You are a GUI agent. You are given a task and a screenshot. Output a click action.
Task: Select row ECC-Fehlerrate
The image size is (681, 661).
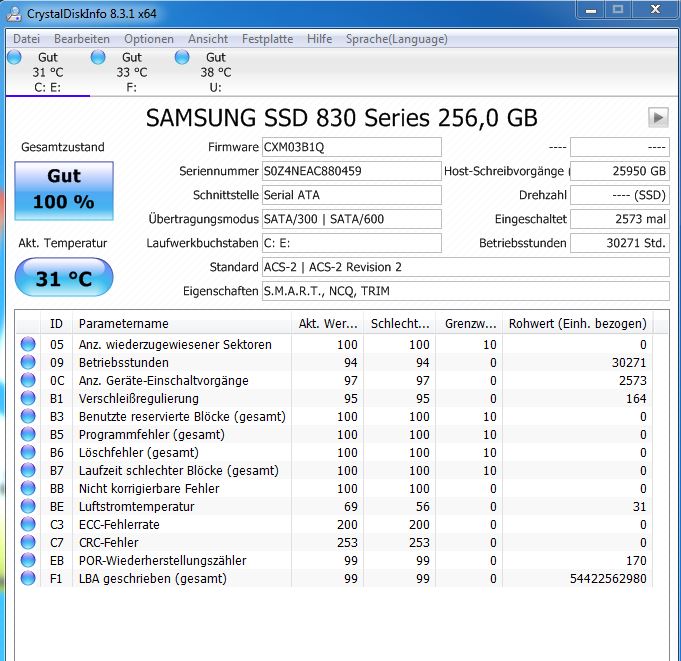coord(334,524)
